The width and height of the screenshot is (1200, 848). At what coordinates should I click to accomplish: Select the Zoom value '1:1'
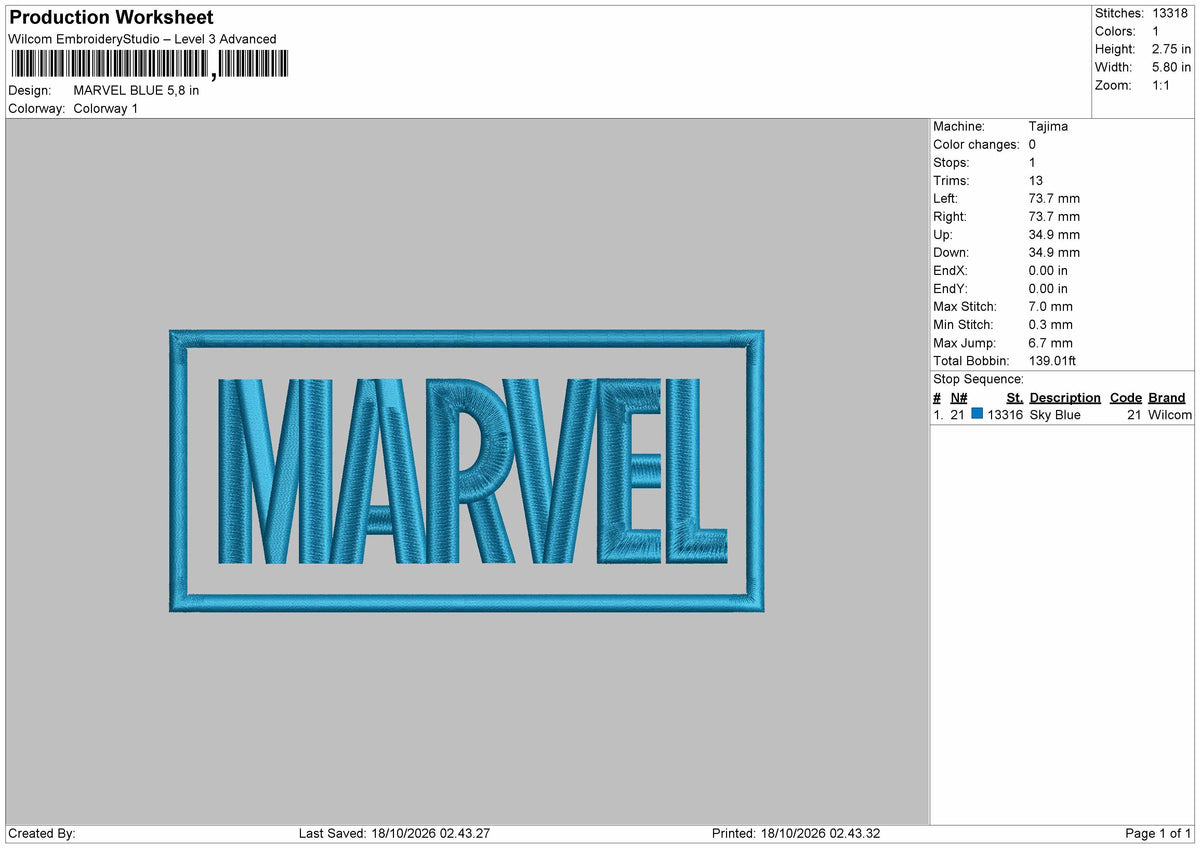(1163, 85)
